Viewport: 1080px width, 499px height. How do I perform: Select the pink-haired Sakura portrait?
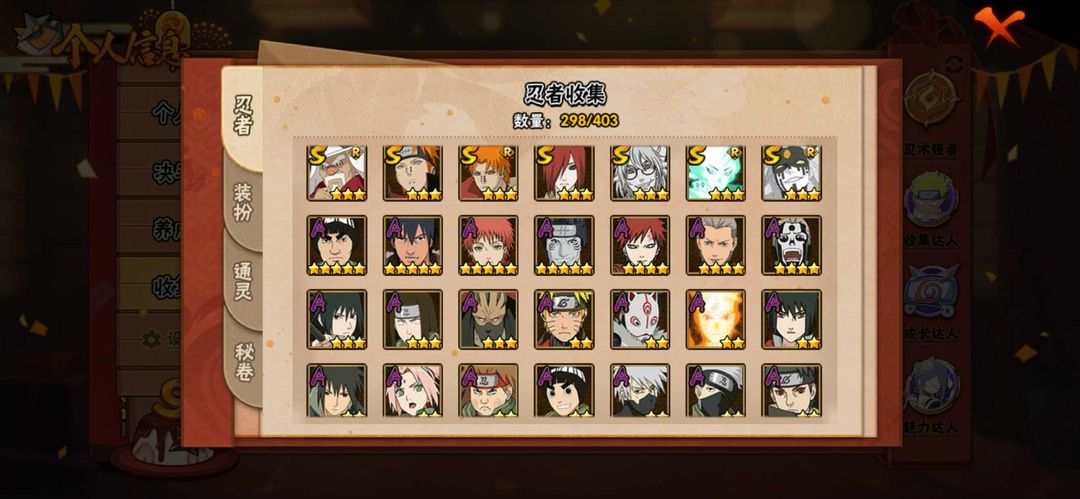413,391
